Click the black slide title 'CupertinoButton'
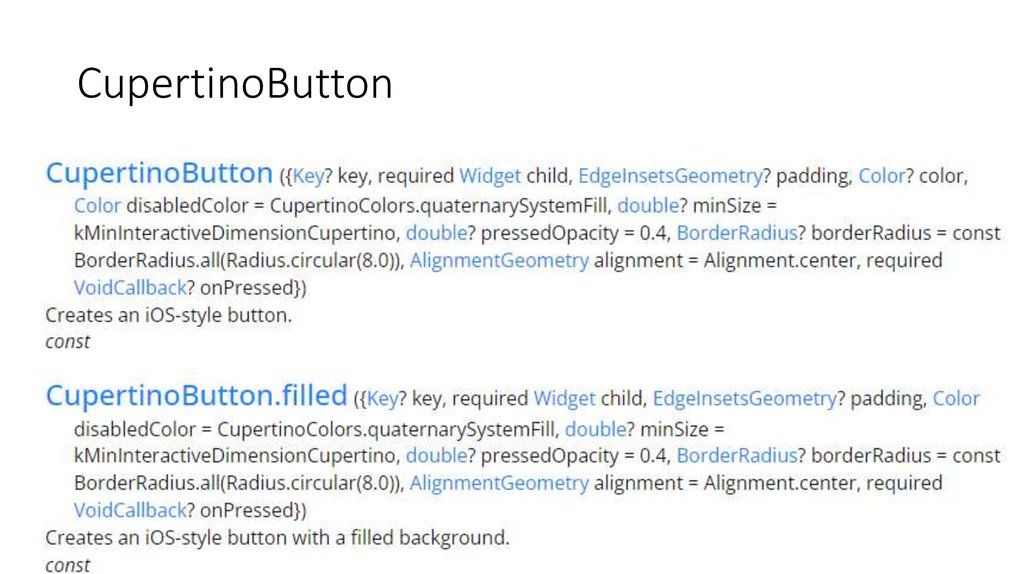Viewport: 1024px width, 574px height. pyautogui.click(x=235, y=85)
